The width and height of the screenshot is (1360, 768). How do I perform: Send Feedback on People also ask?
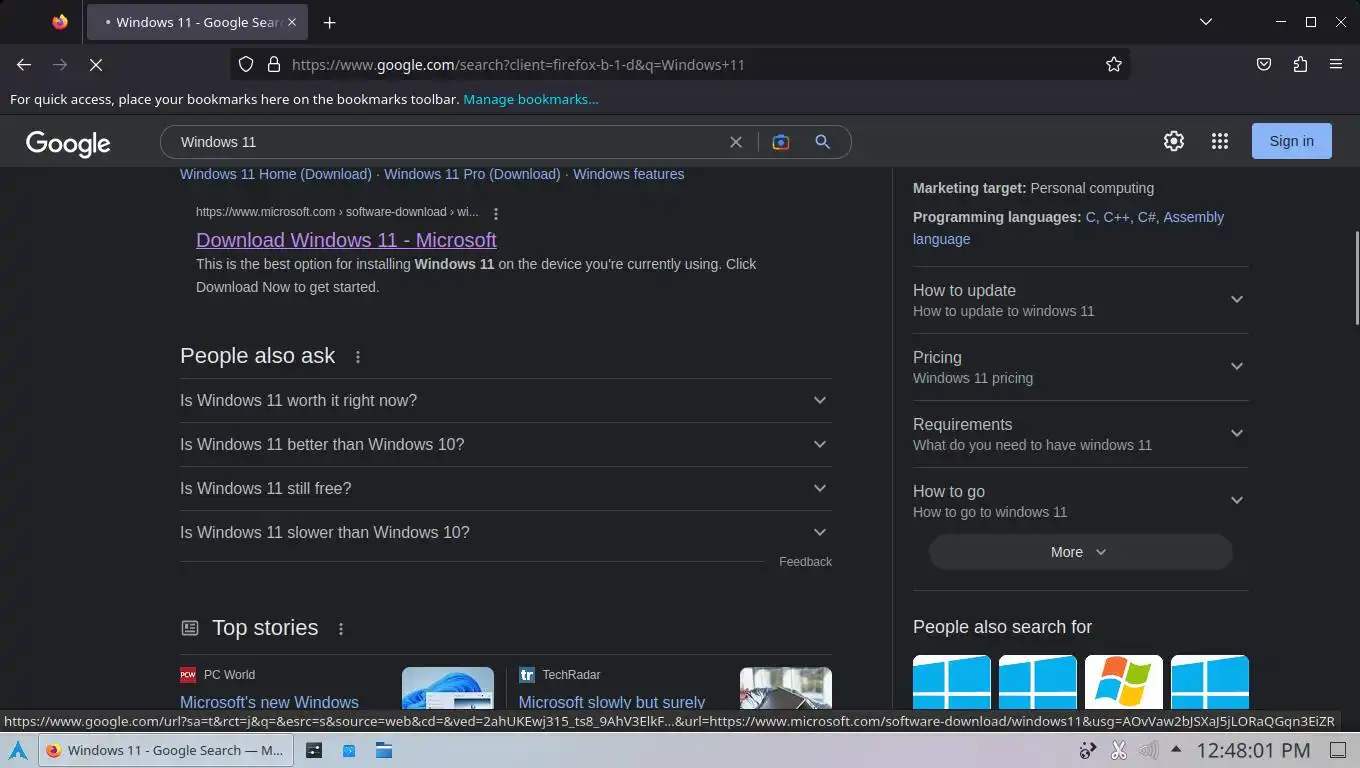coord(805,562)
